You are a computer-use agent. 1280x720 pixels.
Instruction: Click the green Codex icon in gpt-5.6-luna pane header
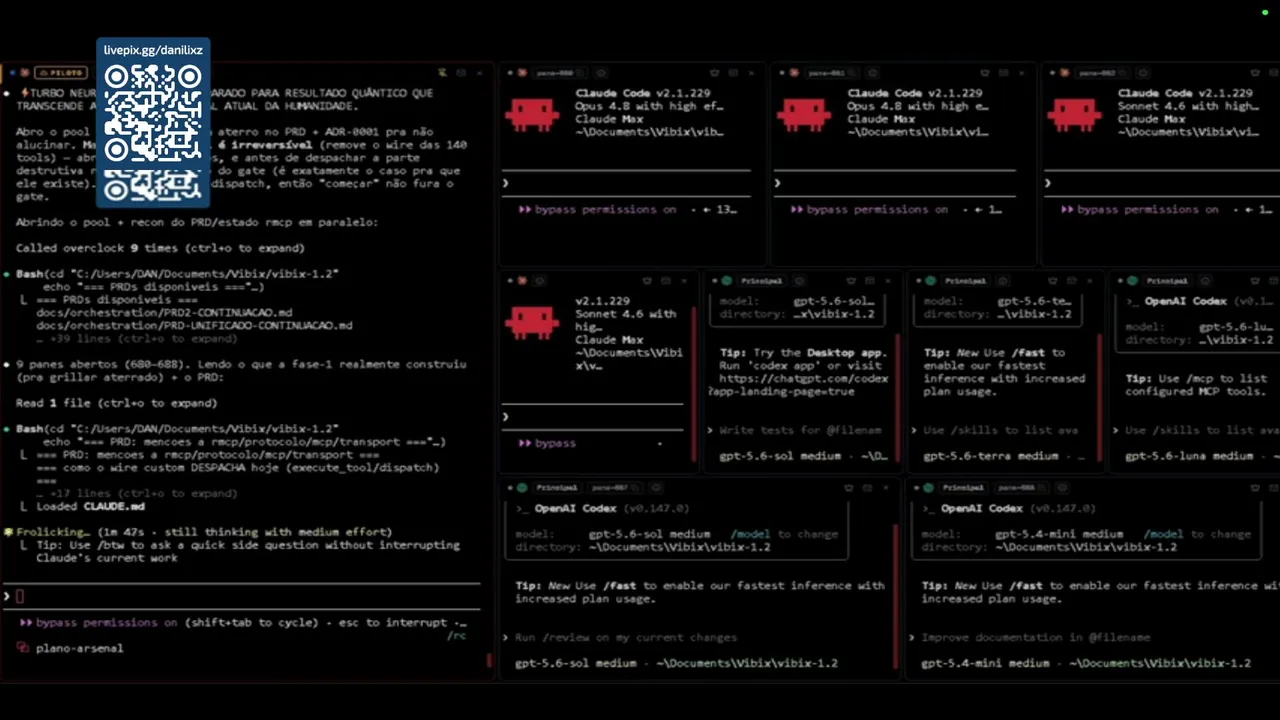pyautogui.click(x=1132, y=281)
